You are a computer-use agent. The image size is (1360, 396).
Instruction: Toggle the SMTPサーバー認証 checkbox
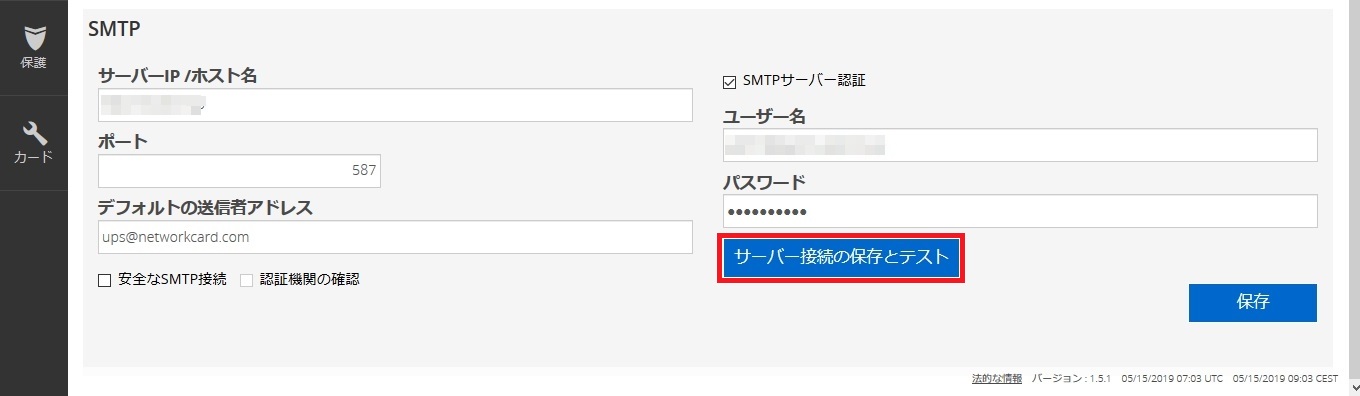(729, 80)
